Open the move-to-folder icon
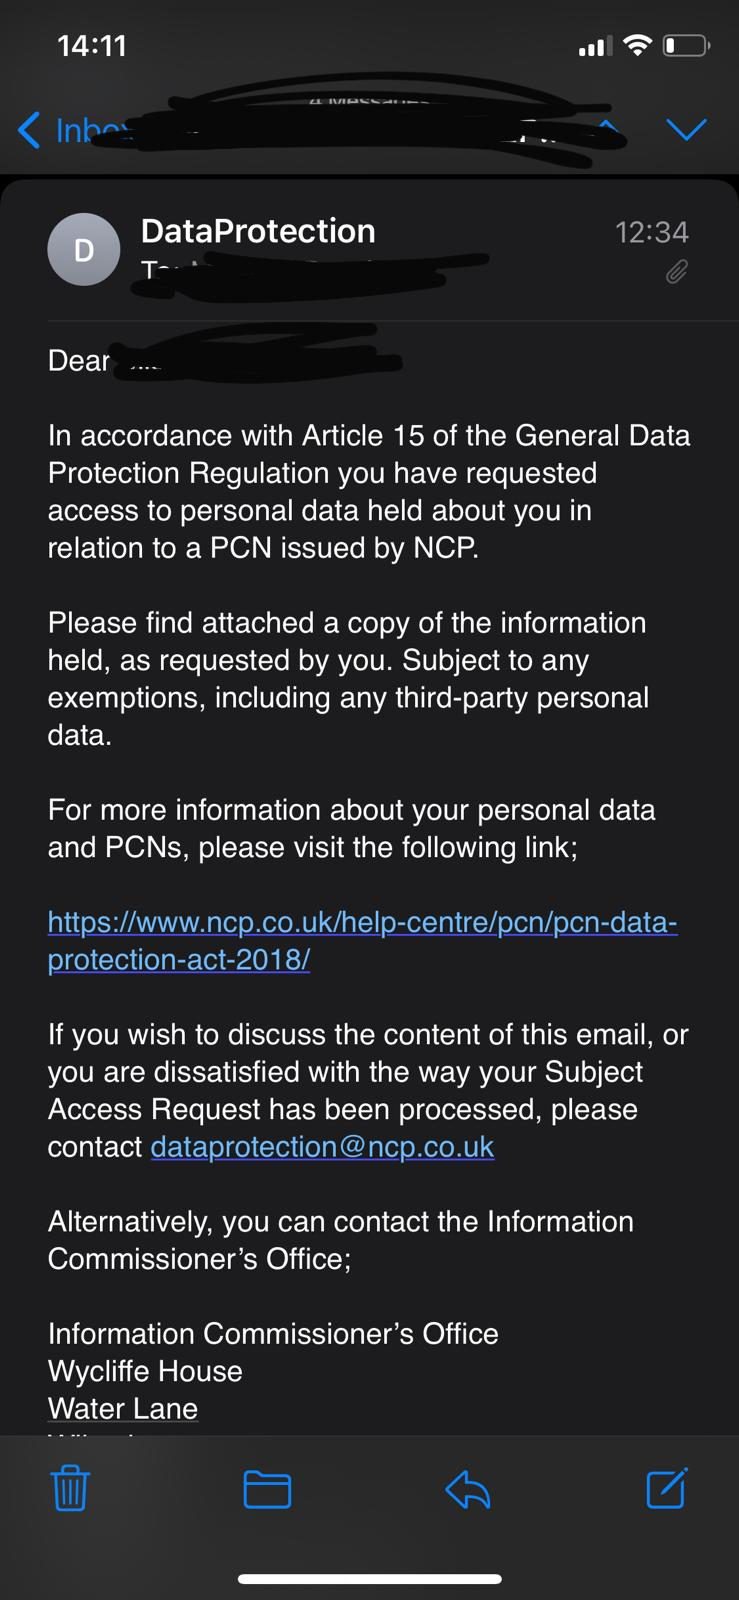The image size is (739, 1600). (267, 1489)
